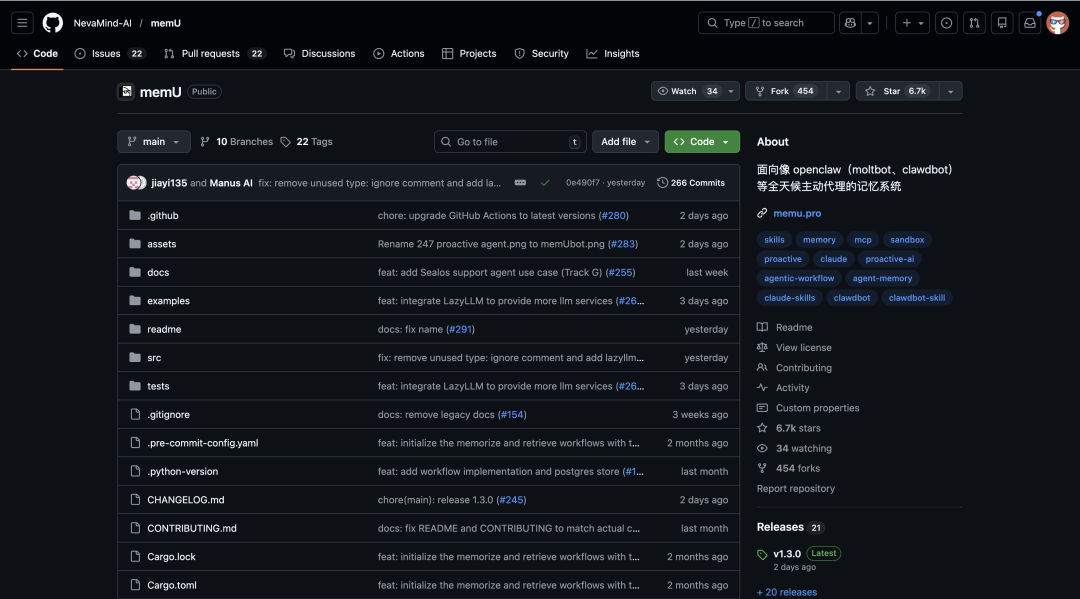Open GitHub home via the logo icon
Screen dimensions: 1080x599
[52, 22]
